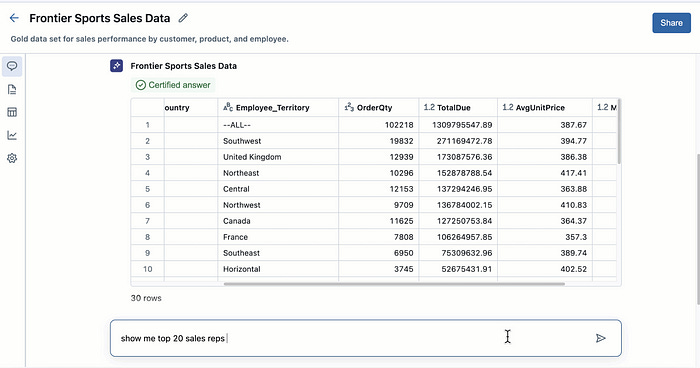The width and height of the screenshot is (700, 368).
Task: Click the chat prompt input field
Action: [x=366, y=338]
